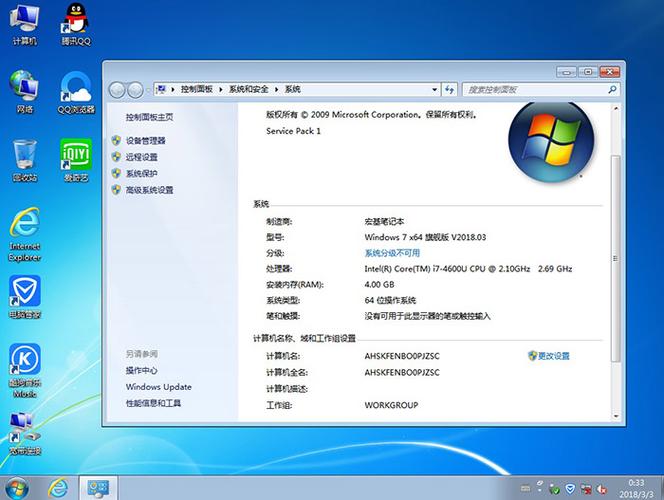Select the 系统 breadcrumb item

(293, 89)
